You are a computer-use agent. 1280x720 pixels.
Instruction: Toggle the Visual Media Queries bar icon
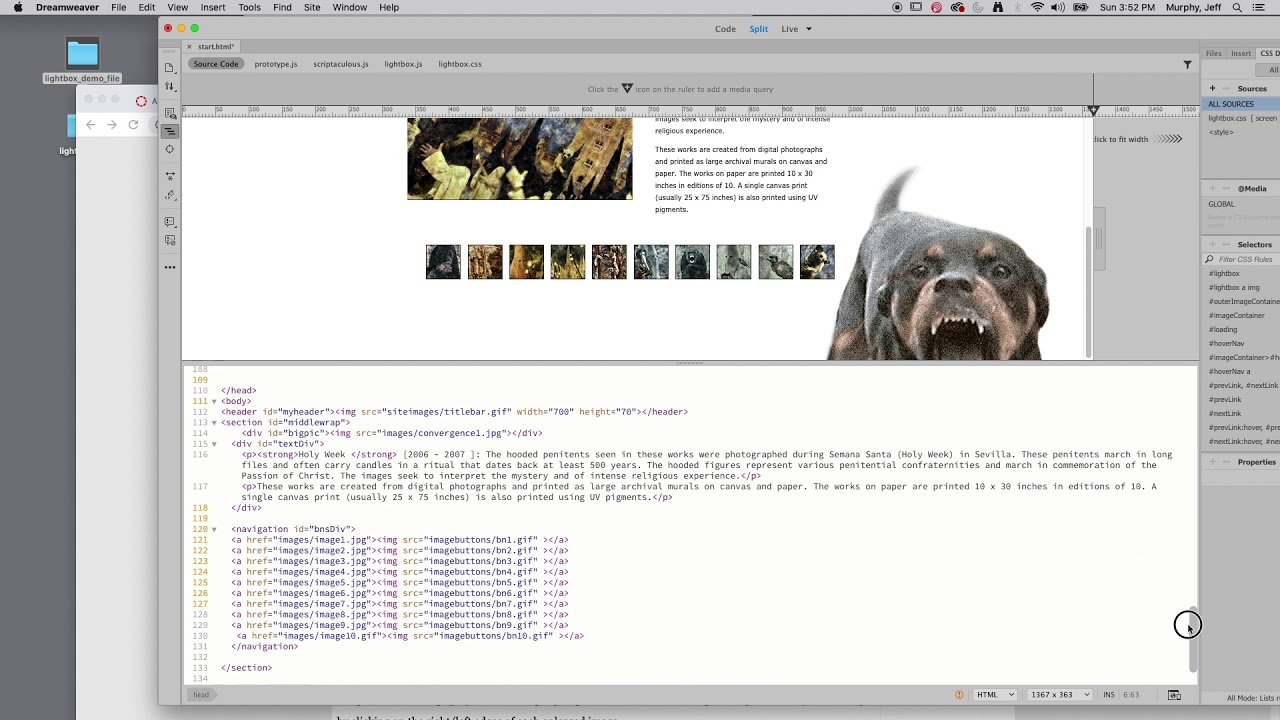[x=170, y=131]
